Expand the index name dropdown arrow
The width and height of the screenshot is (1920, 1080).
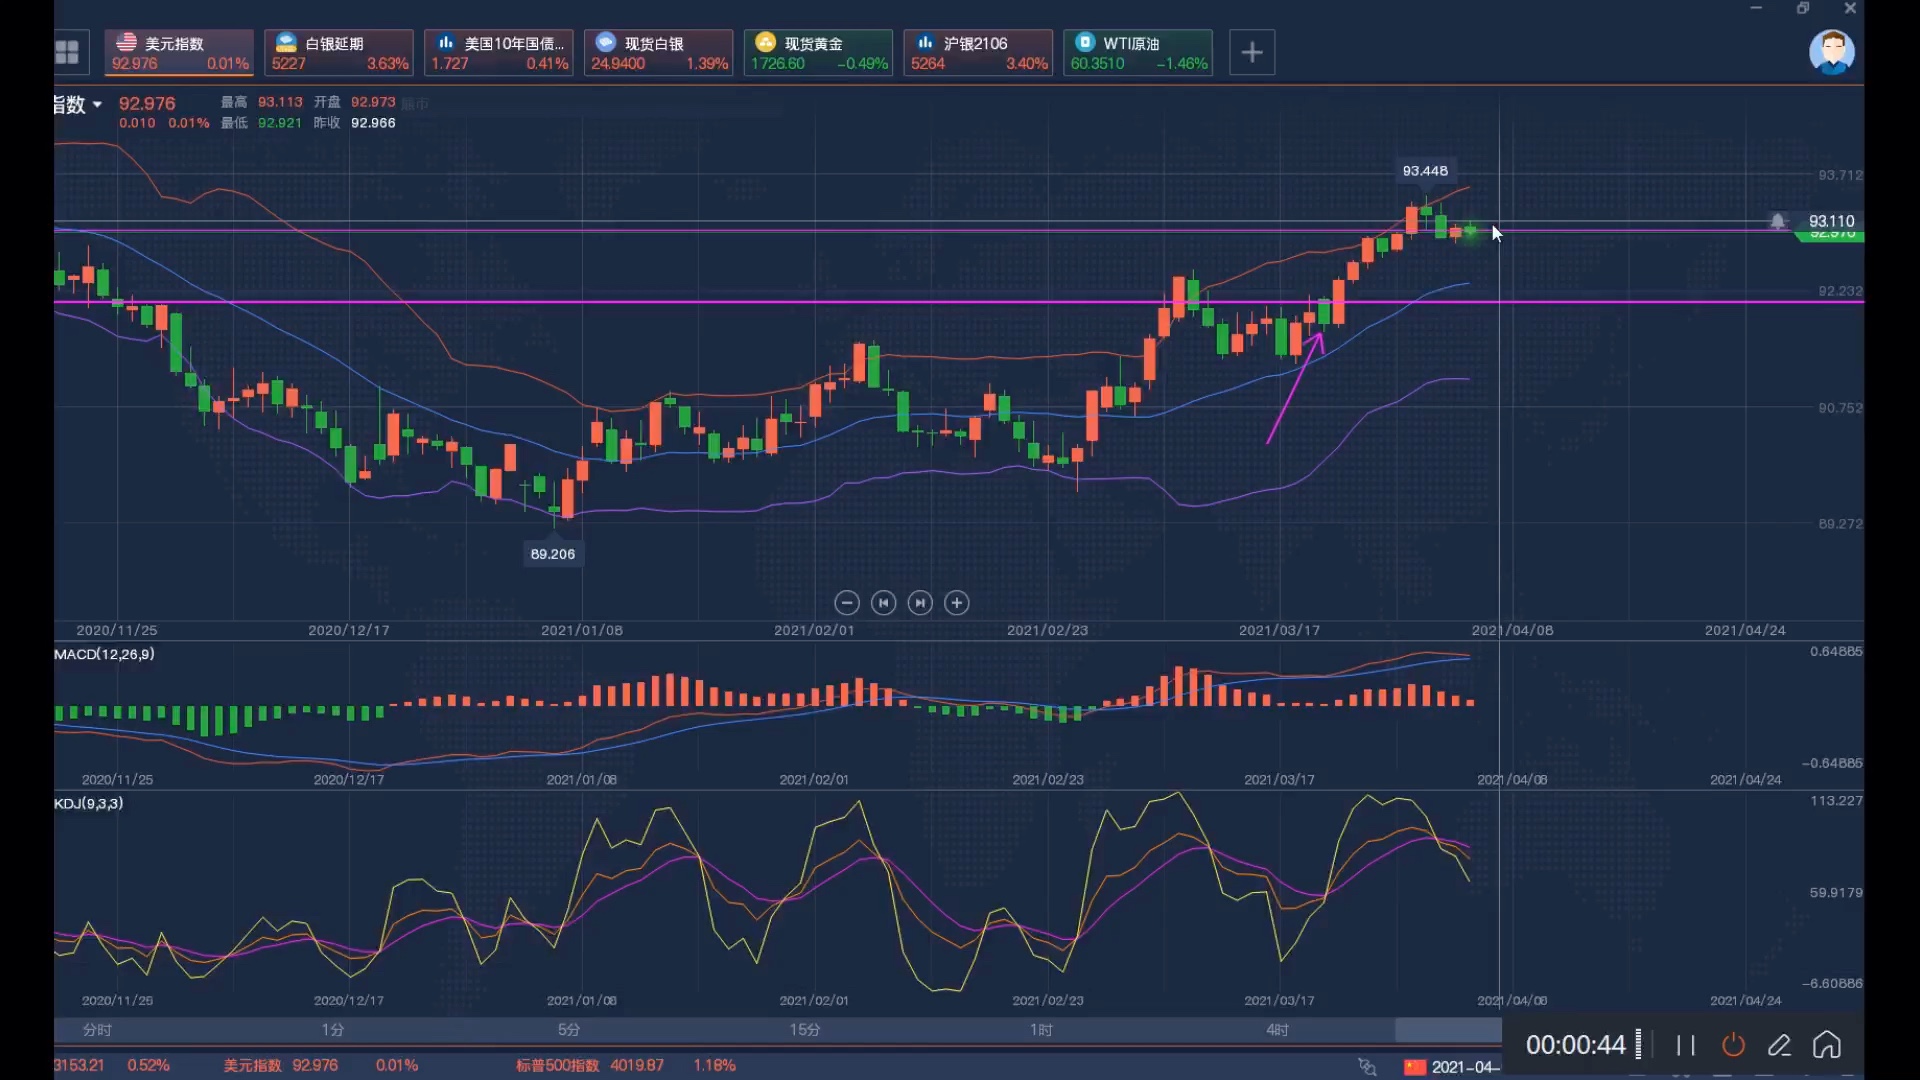(x=97, y=105)
